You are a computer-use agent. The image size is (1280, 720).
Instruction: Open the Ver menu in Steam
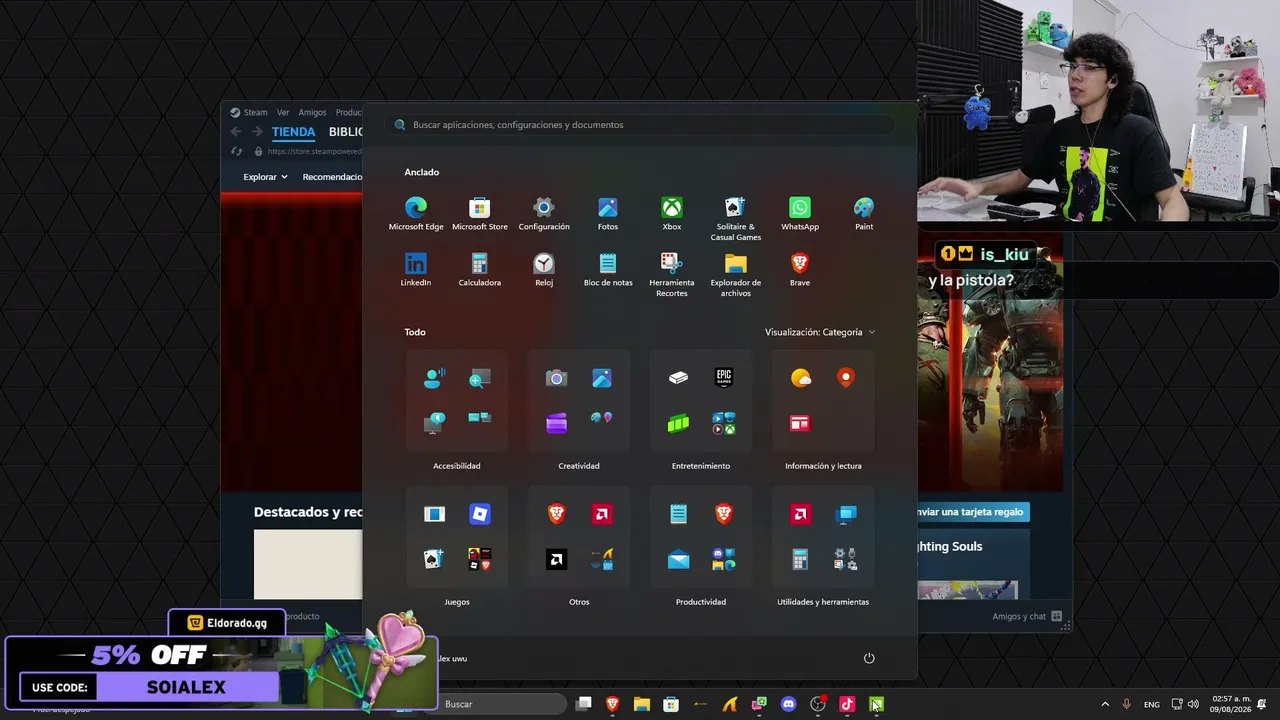point(283,112)
